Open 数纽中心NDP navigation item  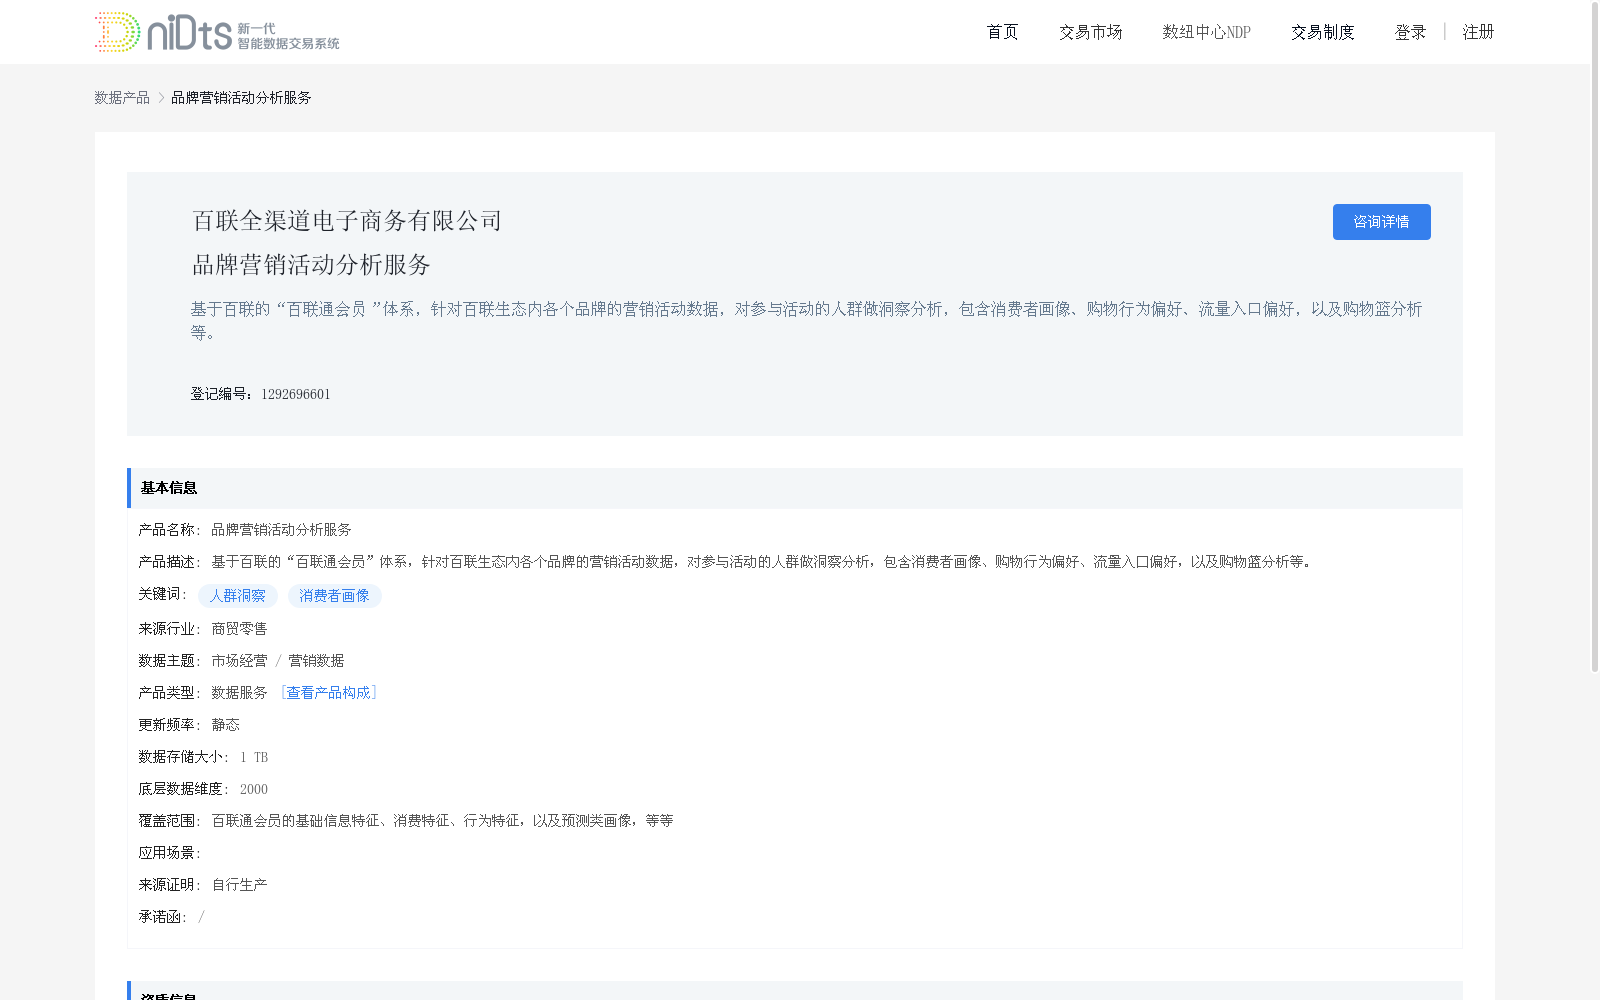1206,32
